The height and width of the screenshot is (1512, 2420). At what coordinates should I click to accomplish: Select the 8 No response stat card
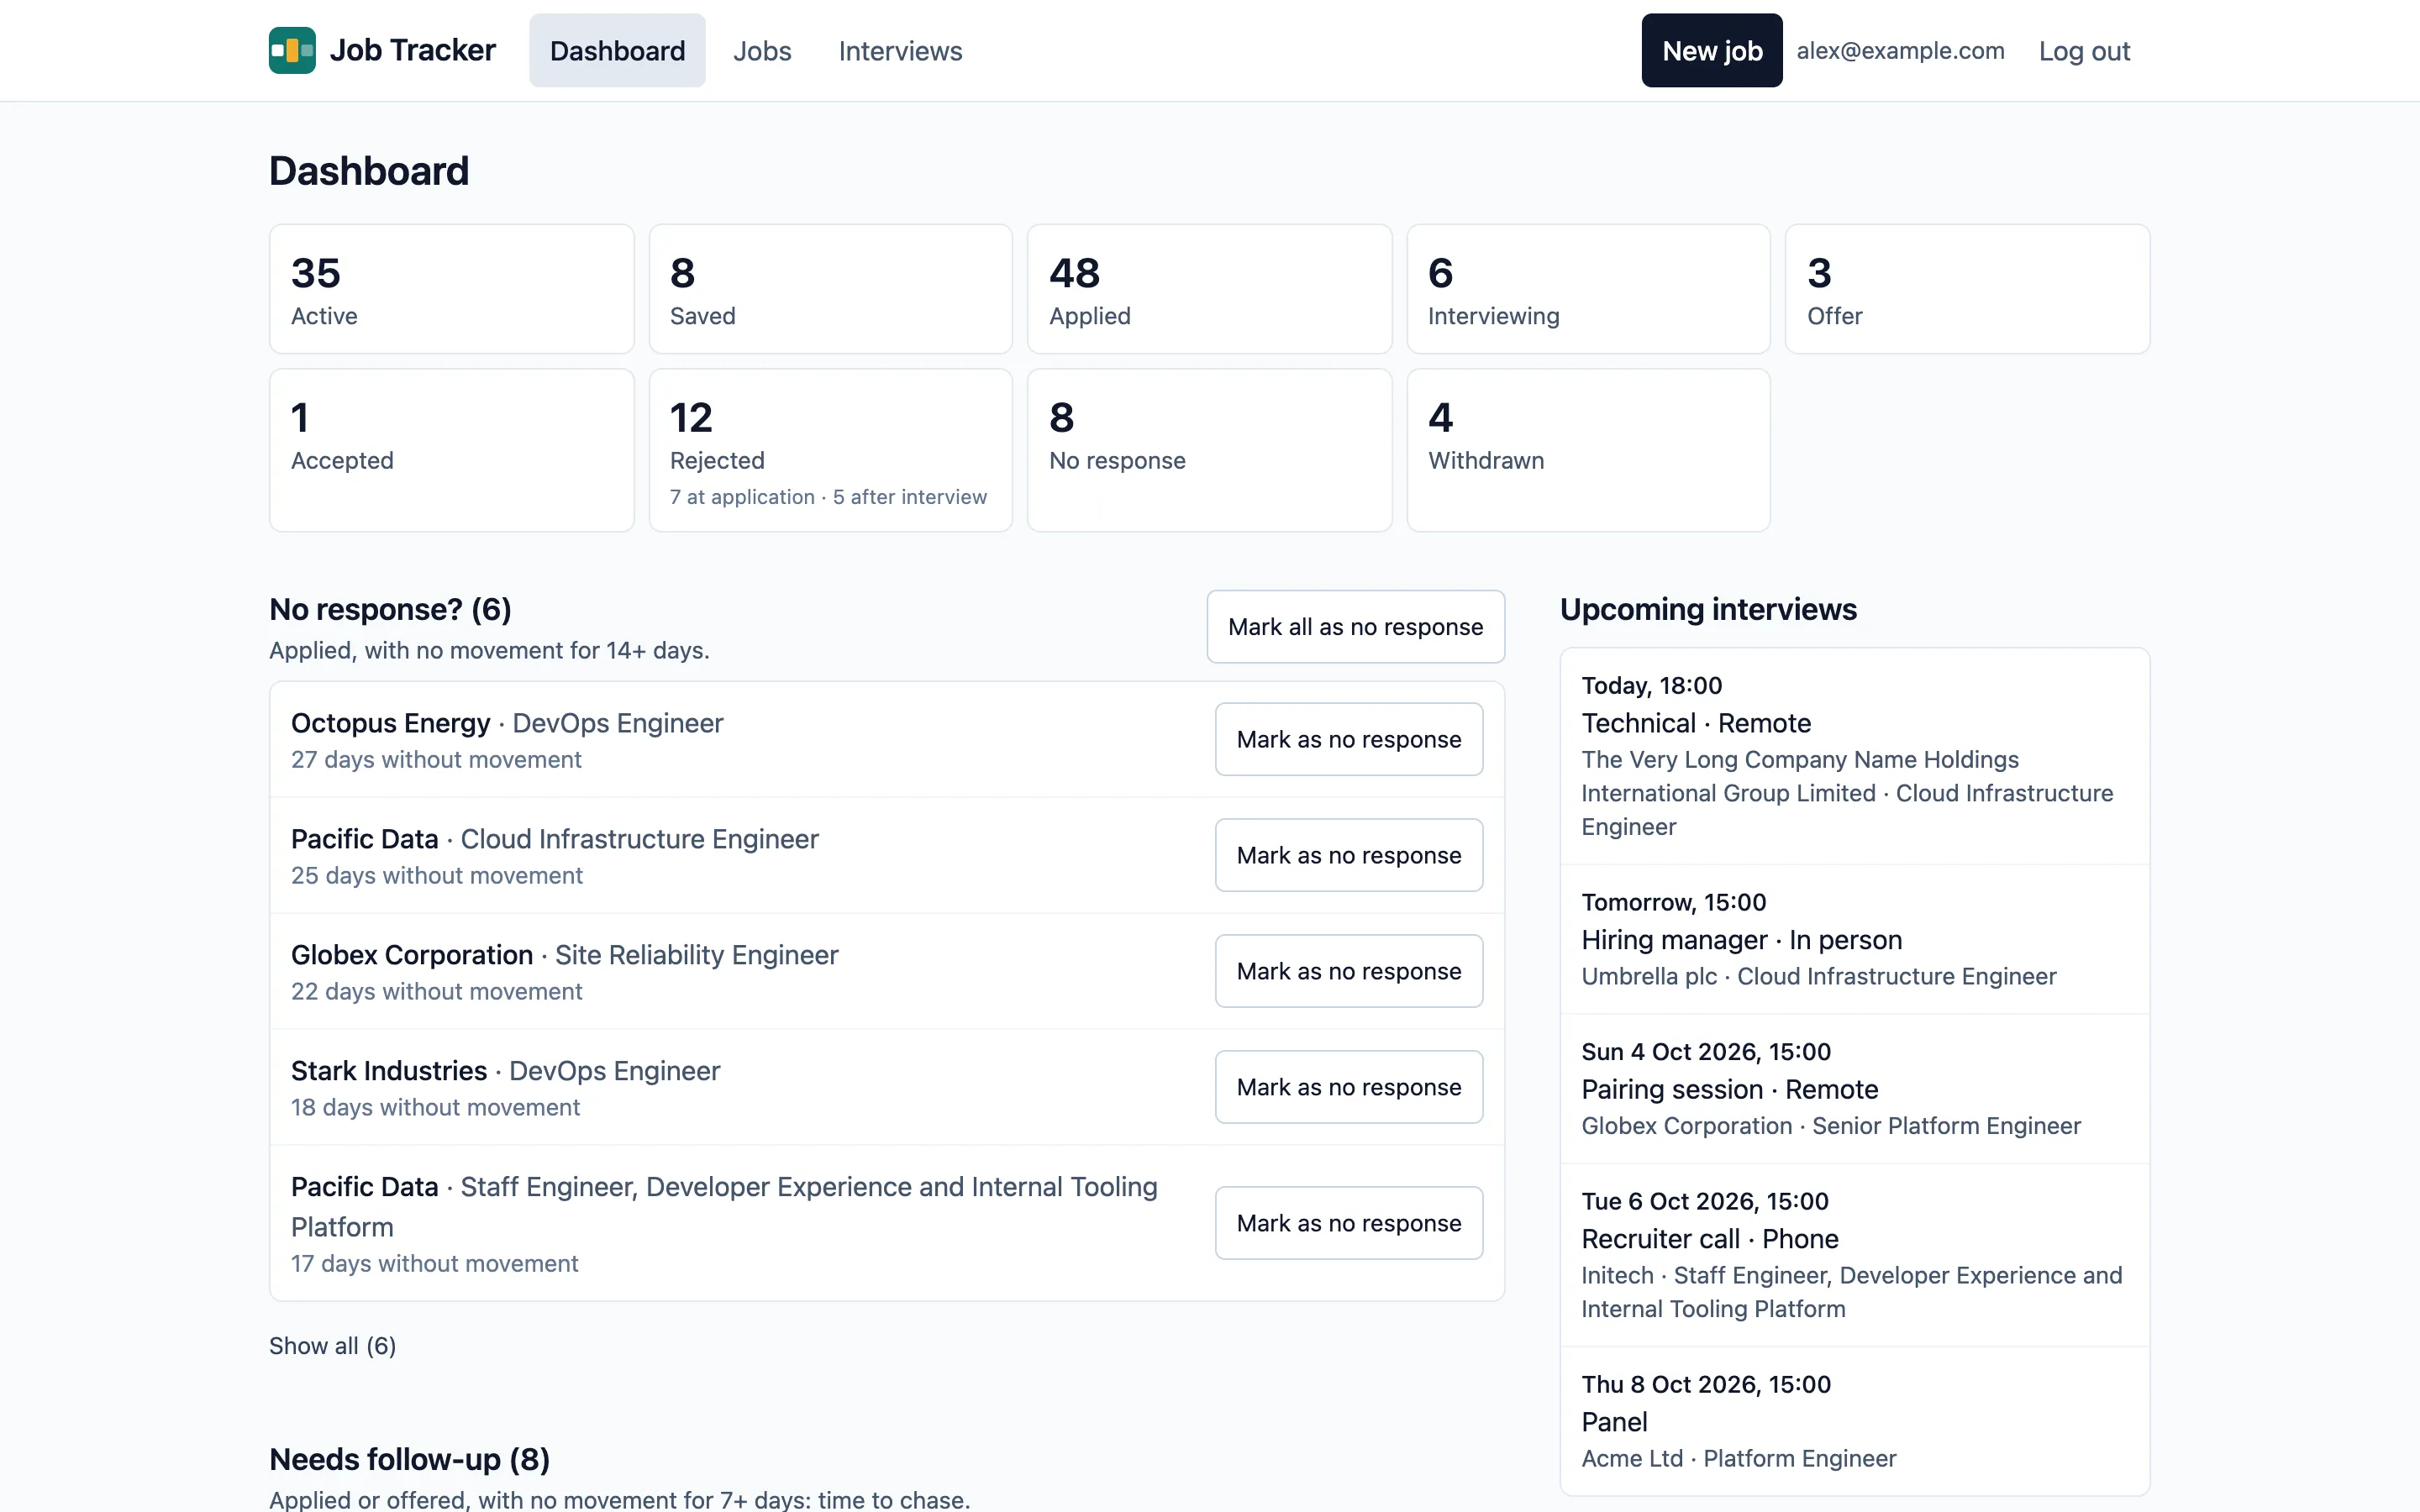point(1210,450)
